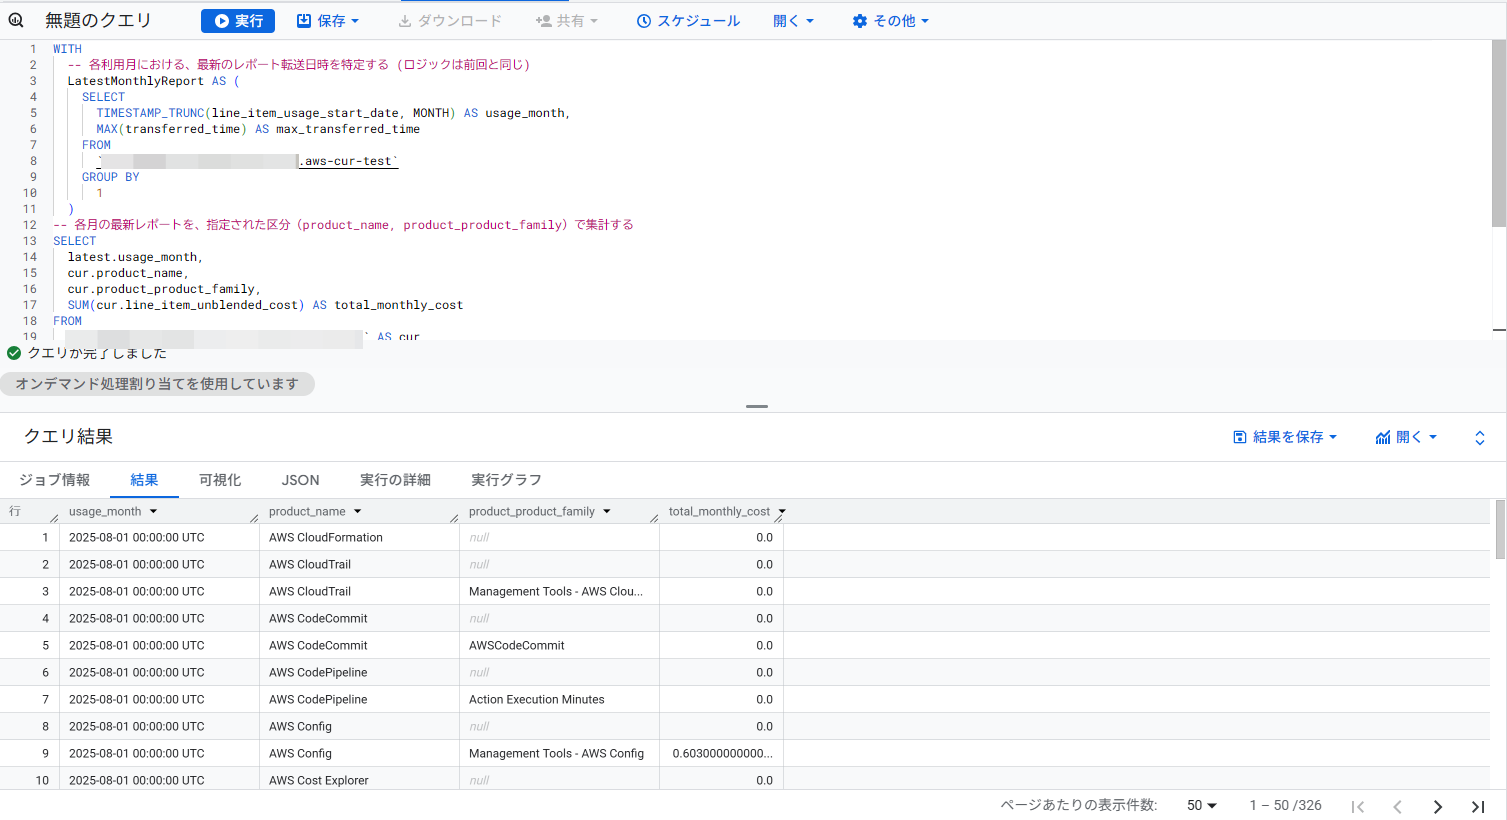Switch to the JSON tab
Viewport: 1507px width, 820px height.
pyautogui.click(x=300, y=480)
